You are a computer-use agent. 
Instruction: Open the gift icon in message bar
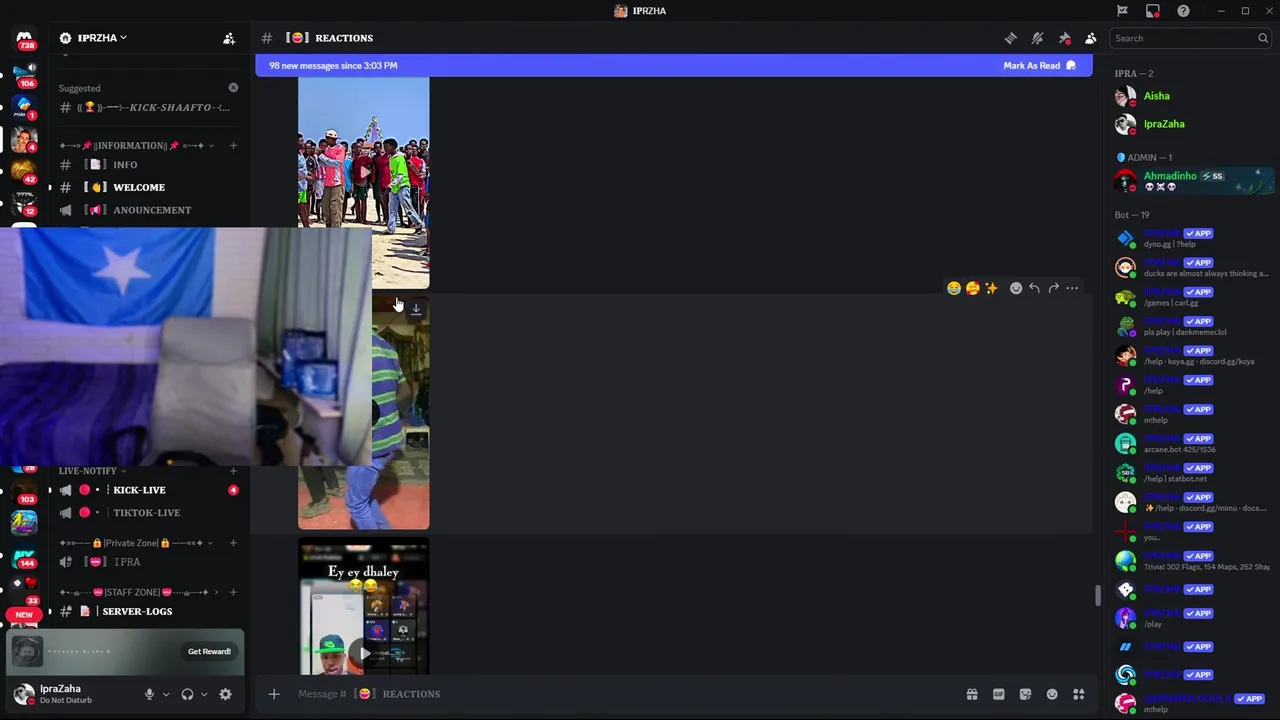pos(971,694)
